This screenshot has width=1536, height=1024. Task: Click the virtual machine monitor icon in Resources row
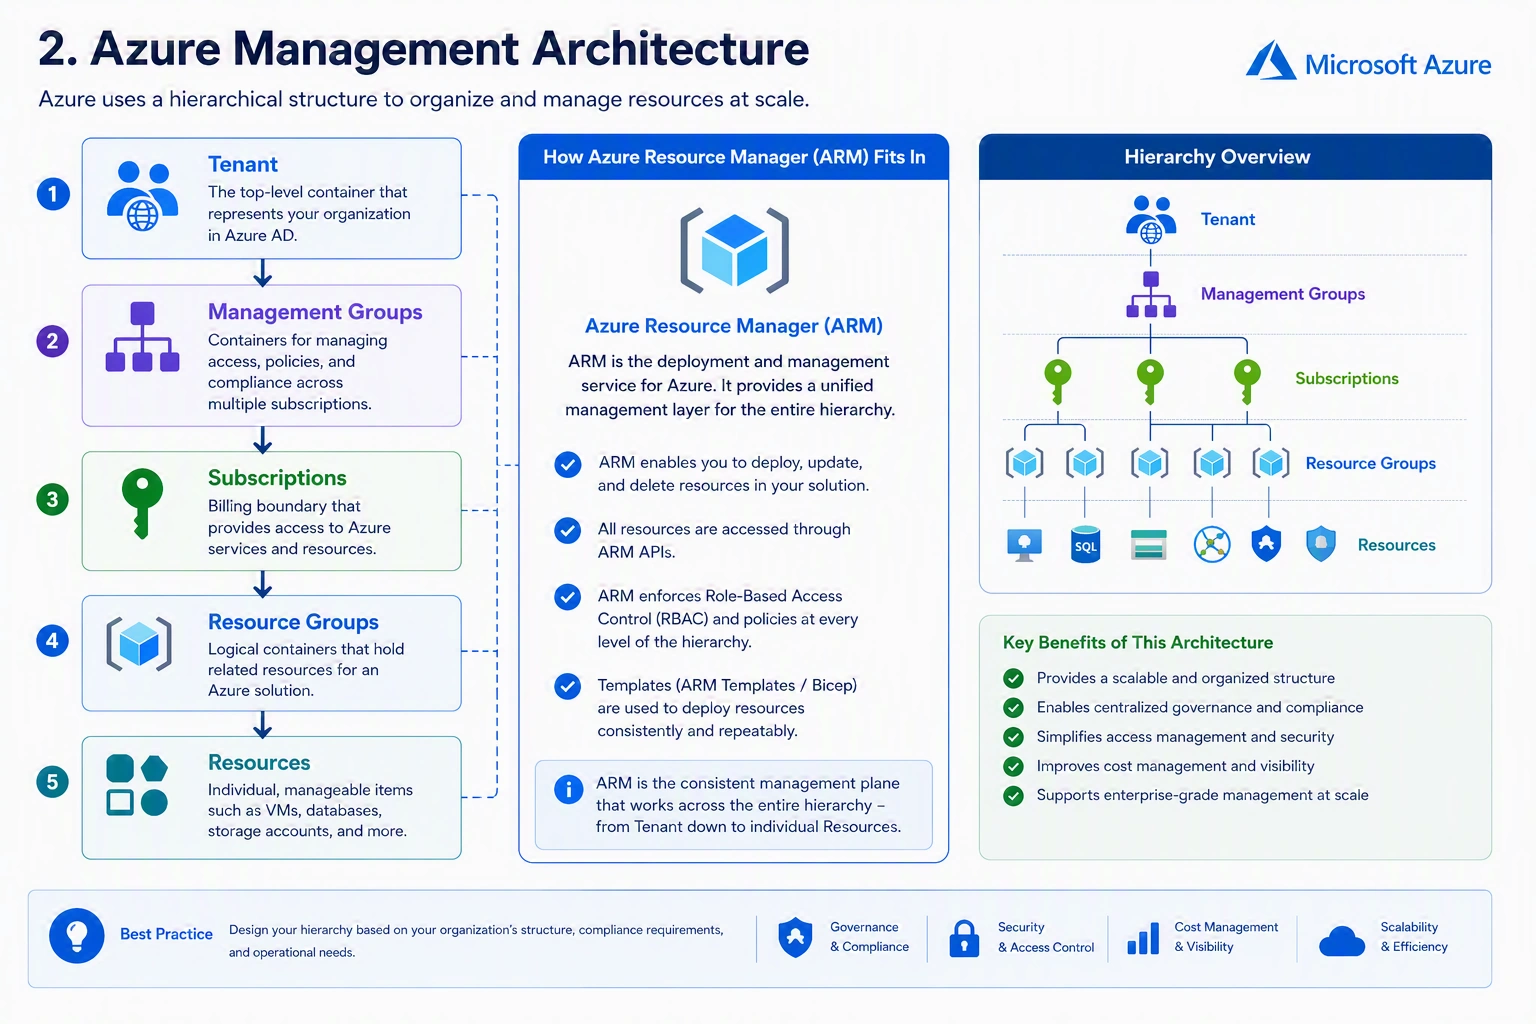pyautogui.click(x=1024, y=545)
